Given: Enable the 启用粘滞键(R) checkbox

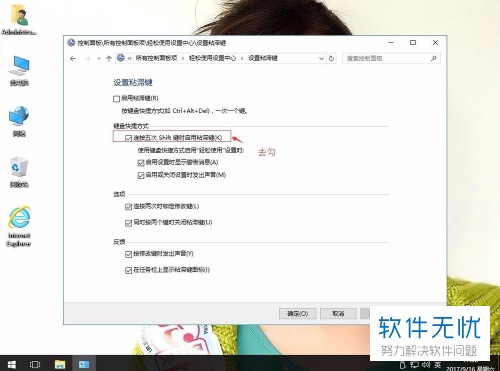Looking at the screenshot, I should pos(116,99).
